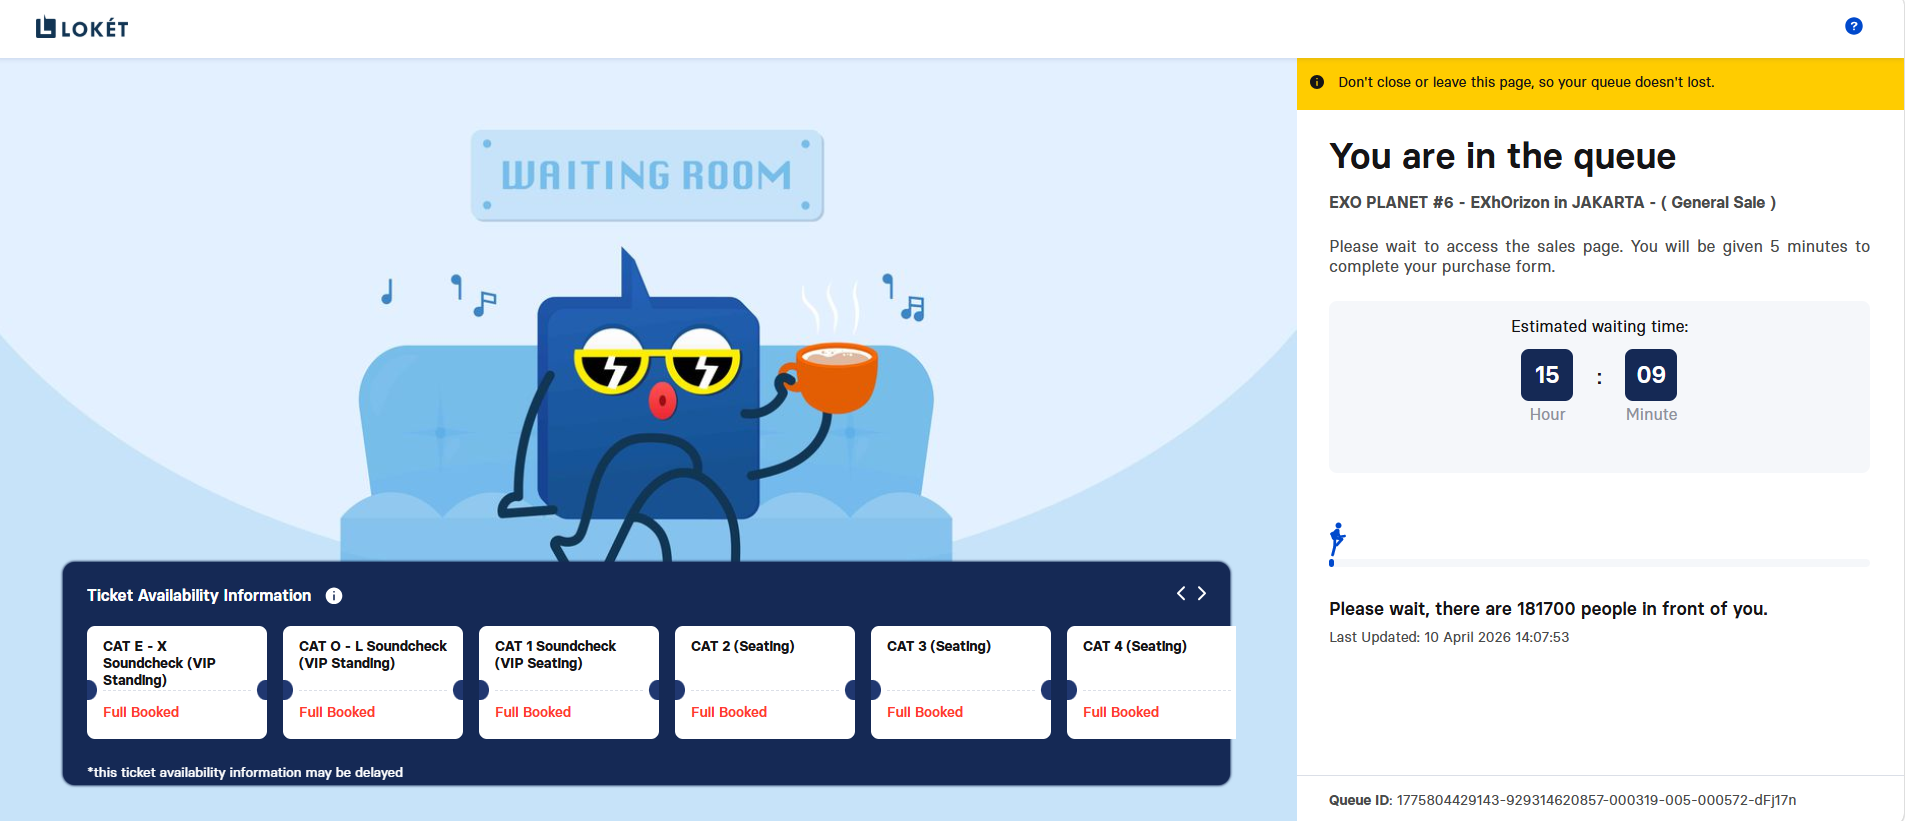Show next ticket categories with right chevron
This screenshot has width=1905, height=821.
tap(1202, 594)
